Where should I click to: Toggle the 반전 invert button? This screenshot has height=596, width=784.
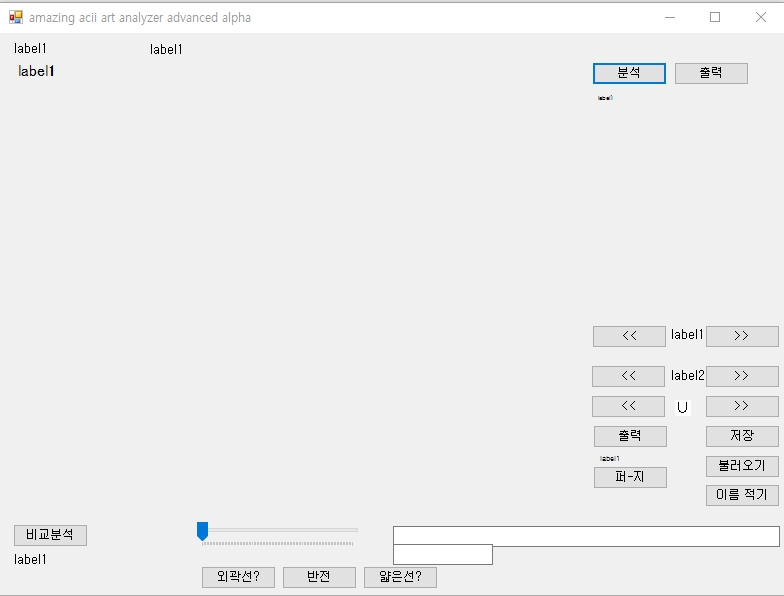coord(319,577)
